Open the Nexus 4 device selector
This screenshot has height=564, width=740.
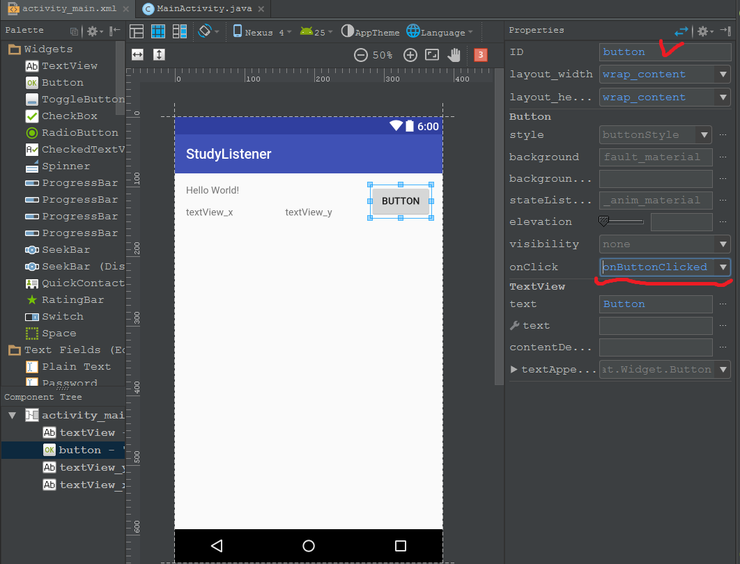tap(261, 32)
